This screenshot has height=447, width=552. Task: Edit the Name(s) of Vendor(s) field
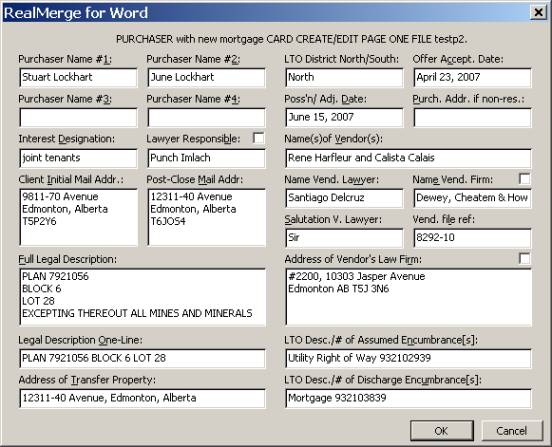[x=408, y=158]
